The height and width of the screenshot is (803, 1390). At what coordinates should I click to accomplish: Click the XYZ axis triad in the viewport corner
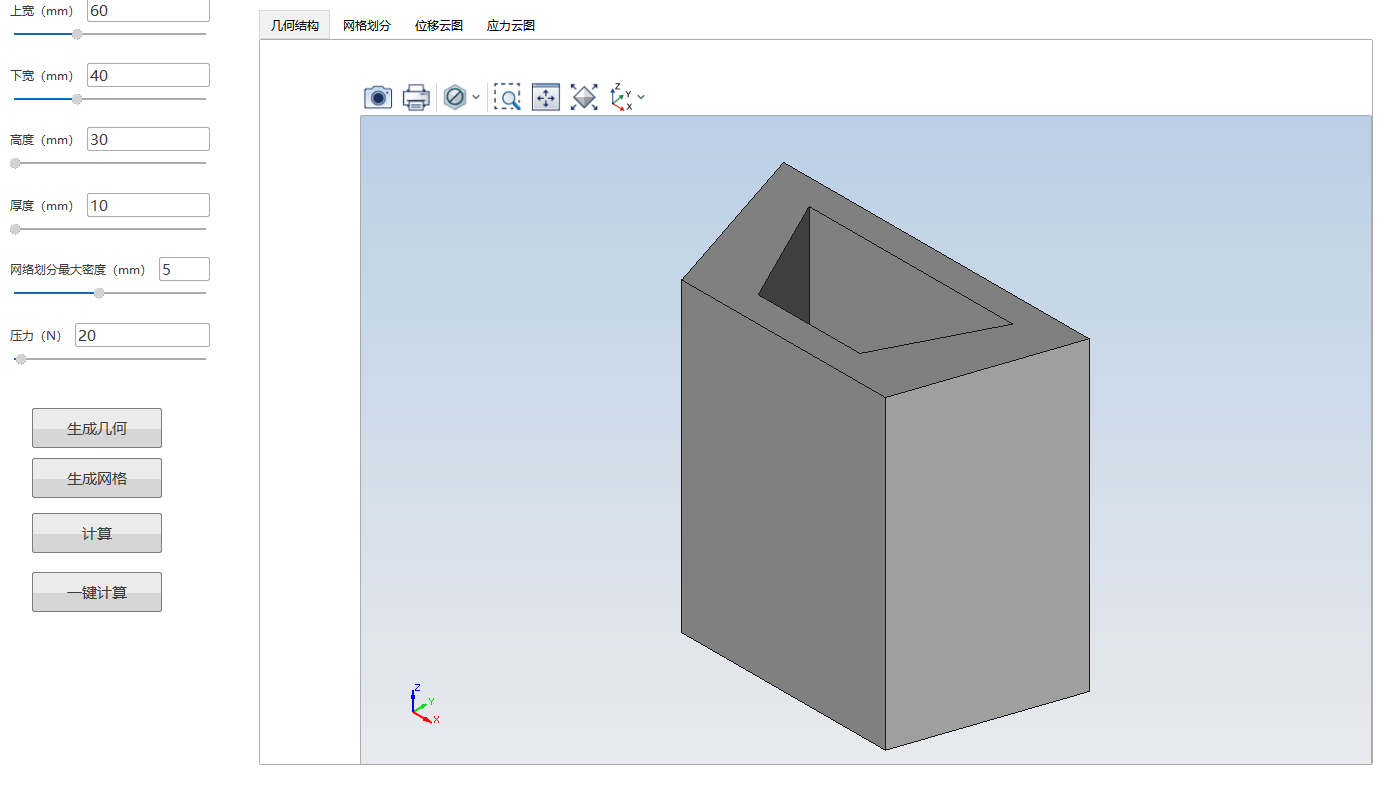coord(424,704)
